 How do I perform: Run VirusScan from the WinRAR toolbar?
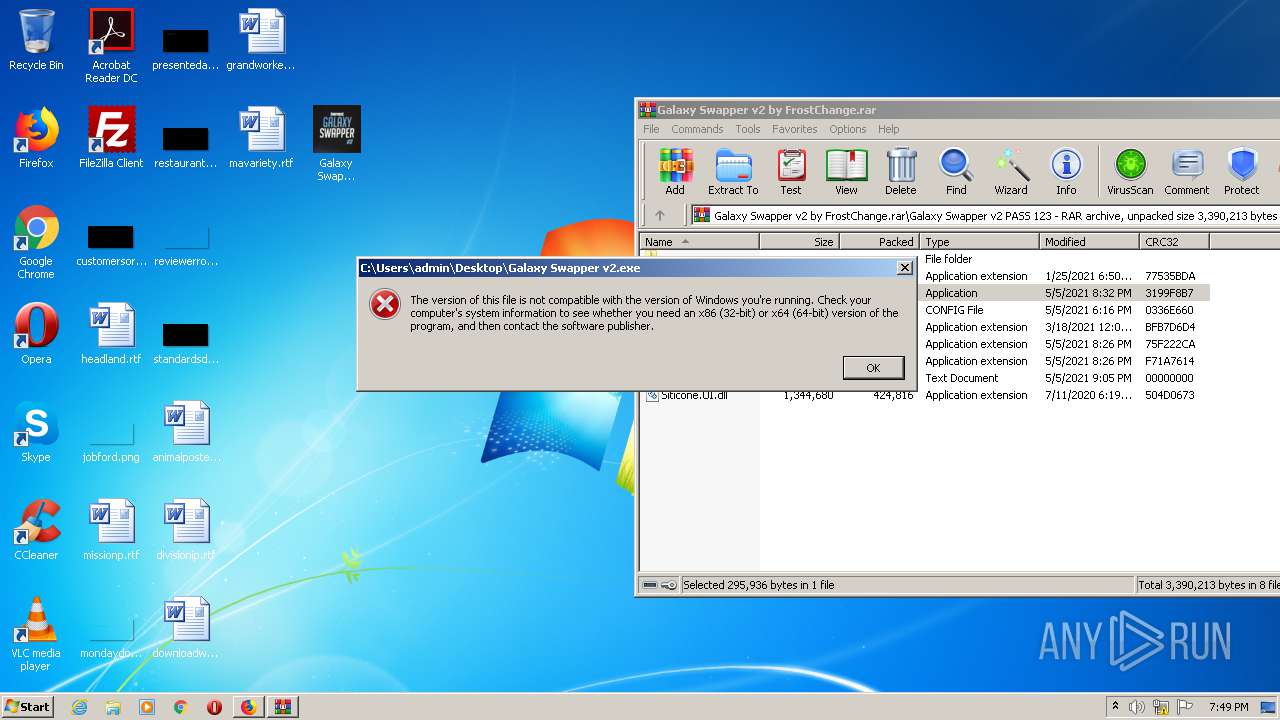pos(1130,171)
